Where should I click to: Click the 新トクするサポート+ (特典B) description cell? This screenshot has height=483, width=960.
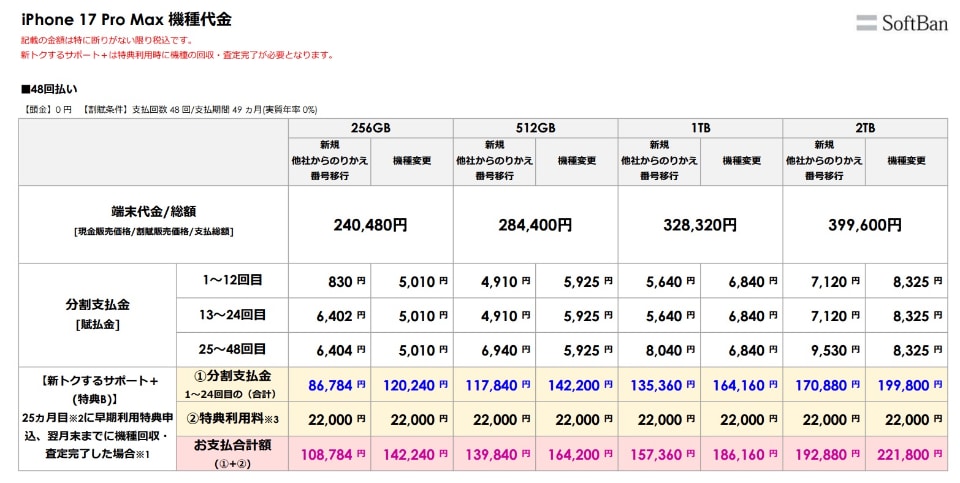98,419
